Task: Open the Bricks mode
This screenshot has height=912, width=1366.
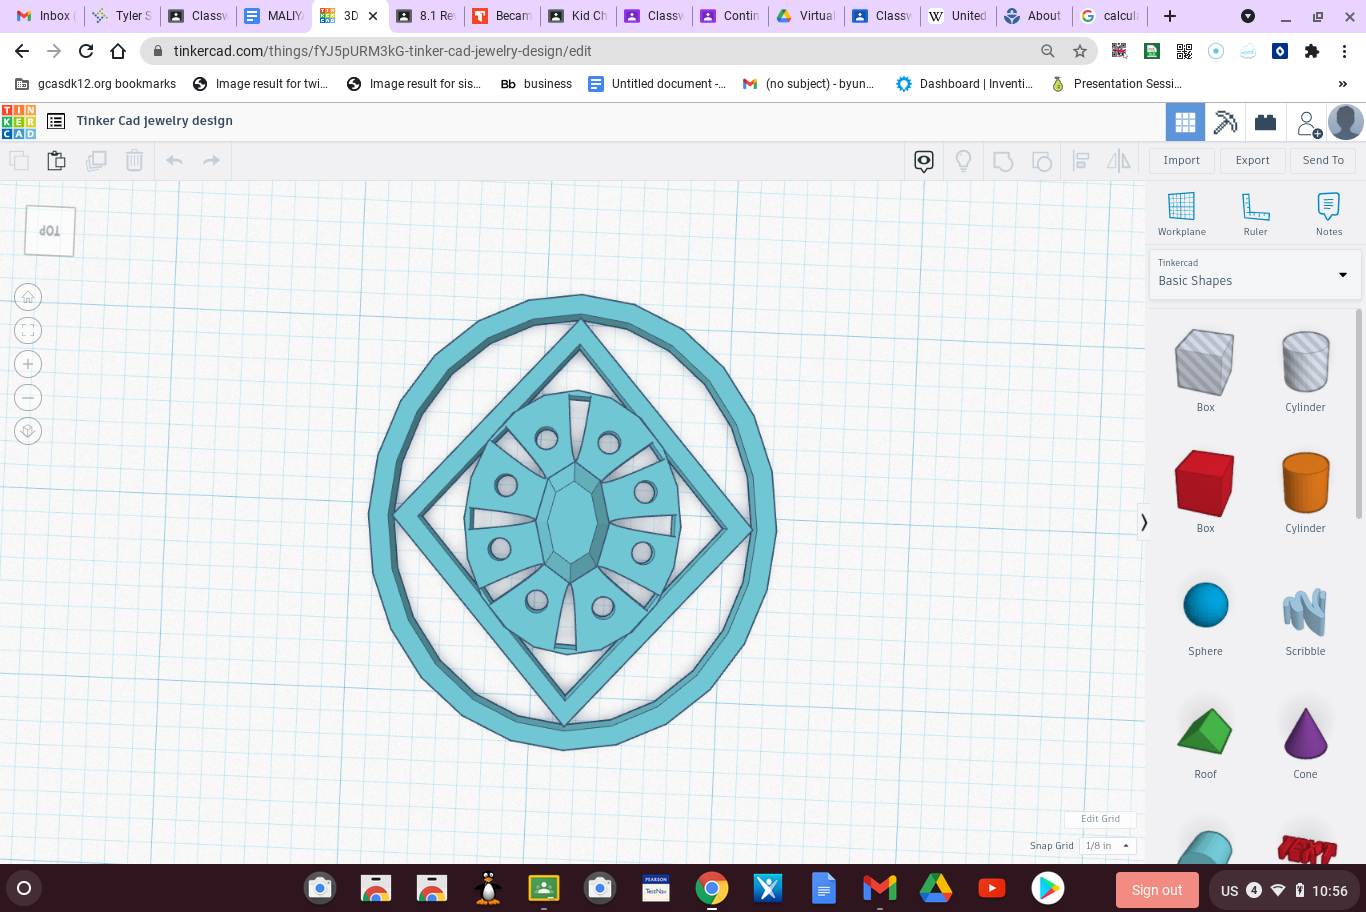Action: [x=1266, y=122]
